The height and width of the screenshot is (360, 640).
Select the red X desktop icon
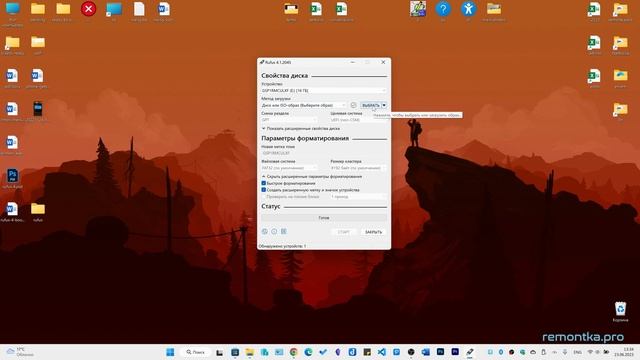[88, 9]
